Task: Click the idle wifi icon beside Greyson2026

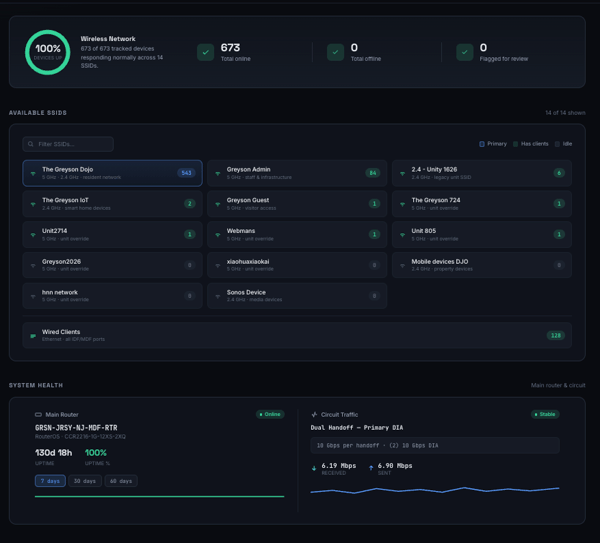Action: click(33, 266)
